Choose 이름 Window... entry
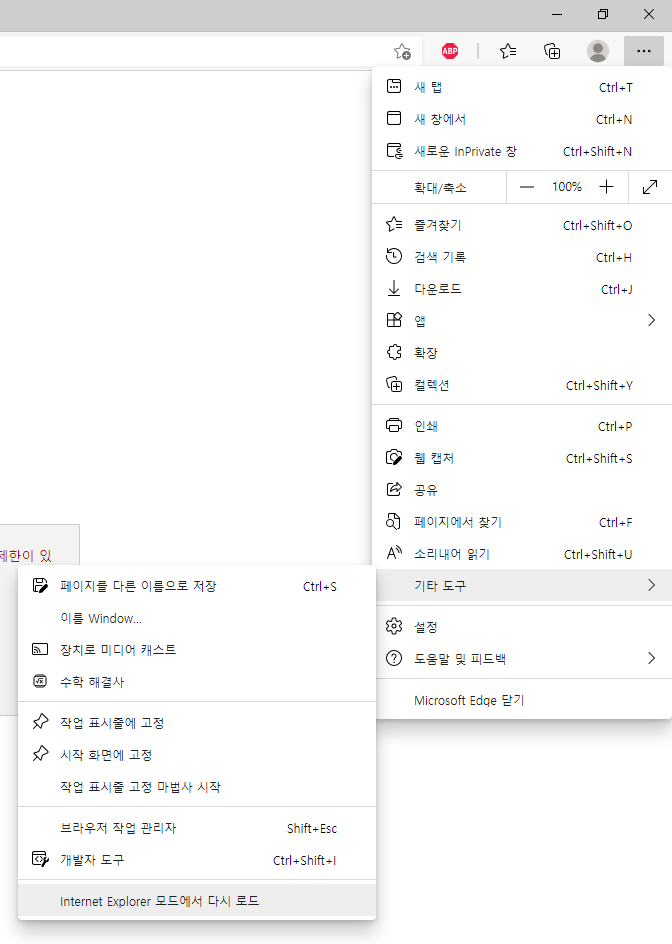672x944 pixels. click(197, 618)
